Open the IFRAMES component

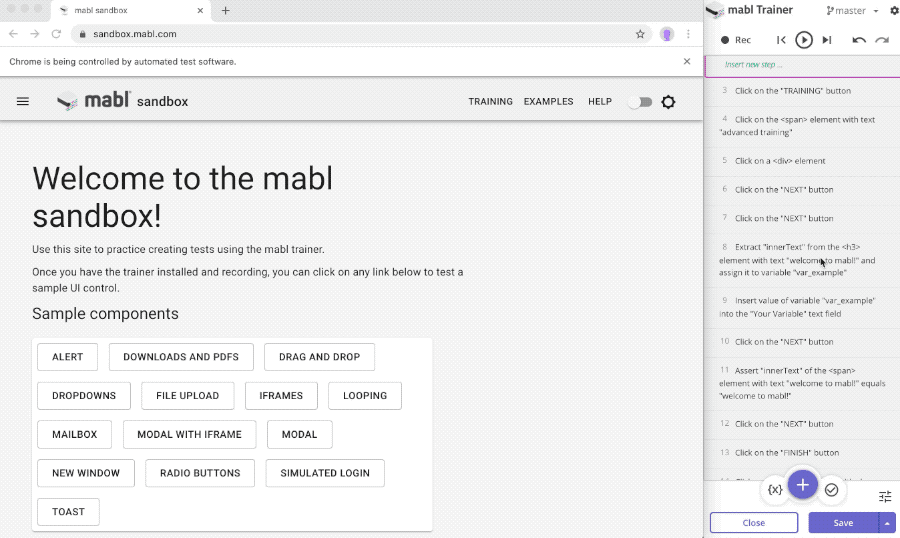[x=281, y=396]
